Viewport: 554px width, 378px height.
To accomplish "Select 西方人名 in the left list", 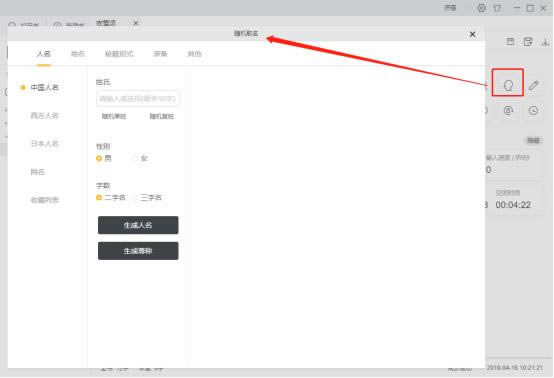I will tap(45, 116).
